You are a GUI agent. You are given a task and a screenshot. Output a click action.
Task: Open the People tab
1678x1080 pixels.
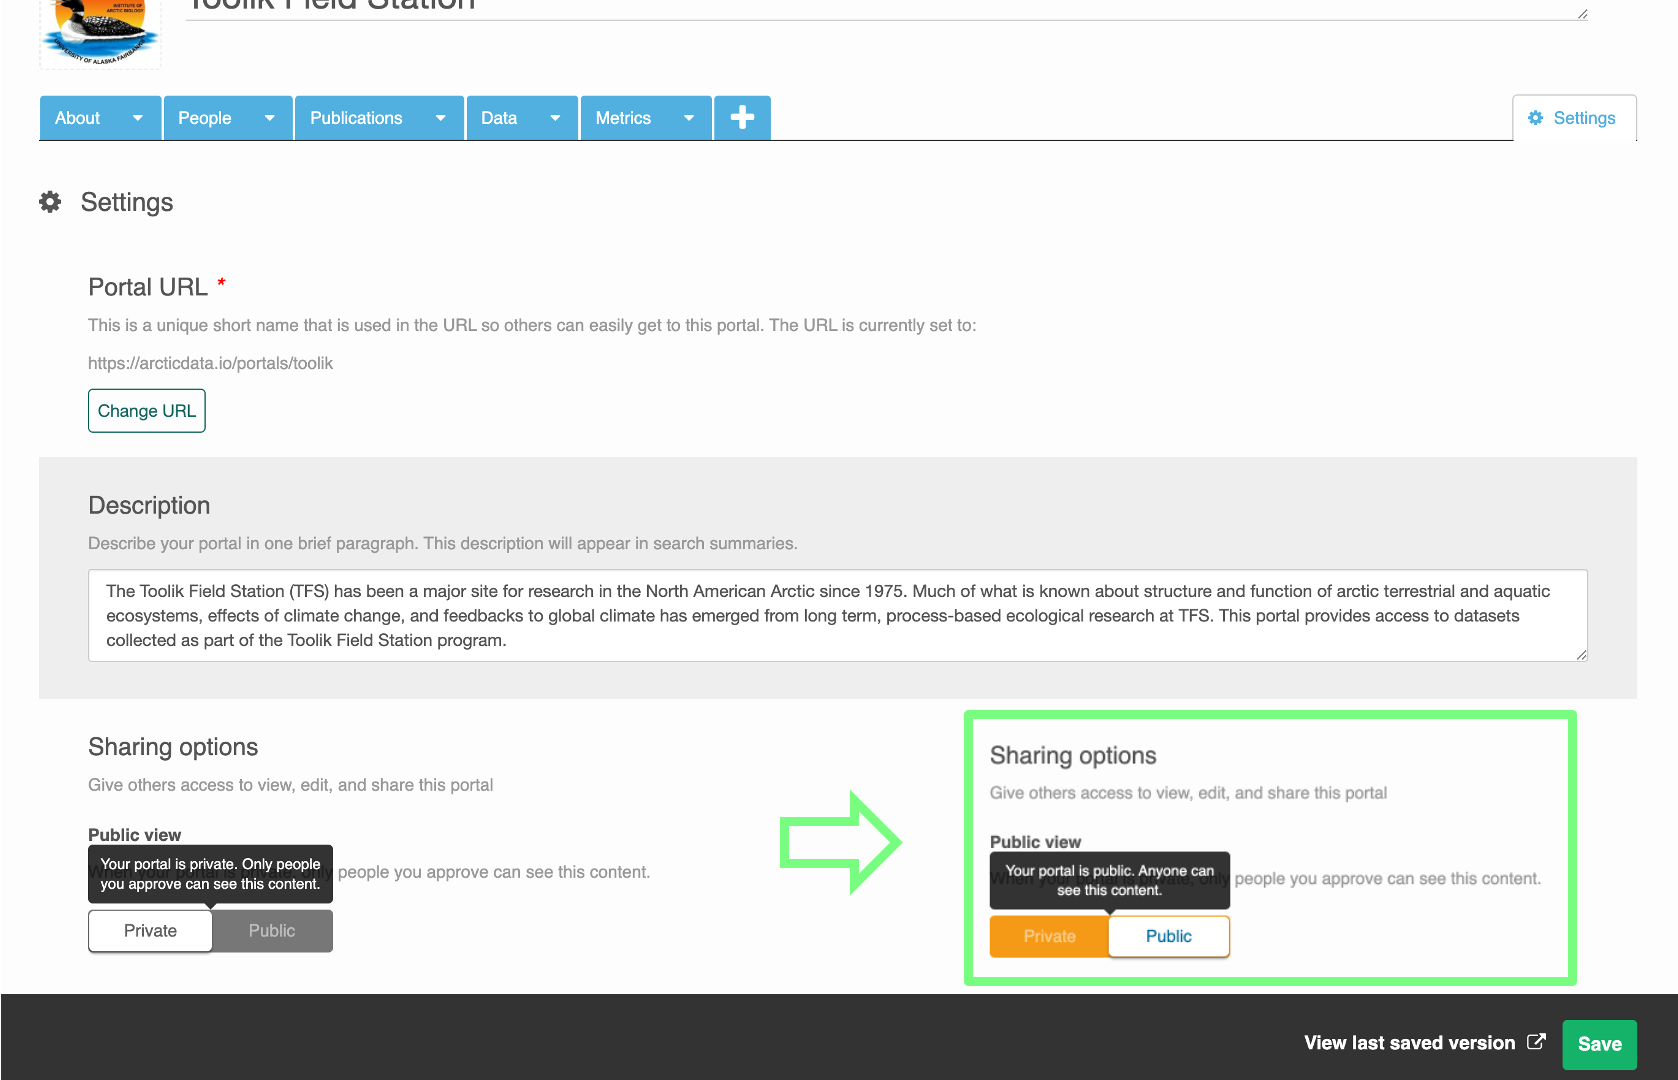click(205, 118)
